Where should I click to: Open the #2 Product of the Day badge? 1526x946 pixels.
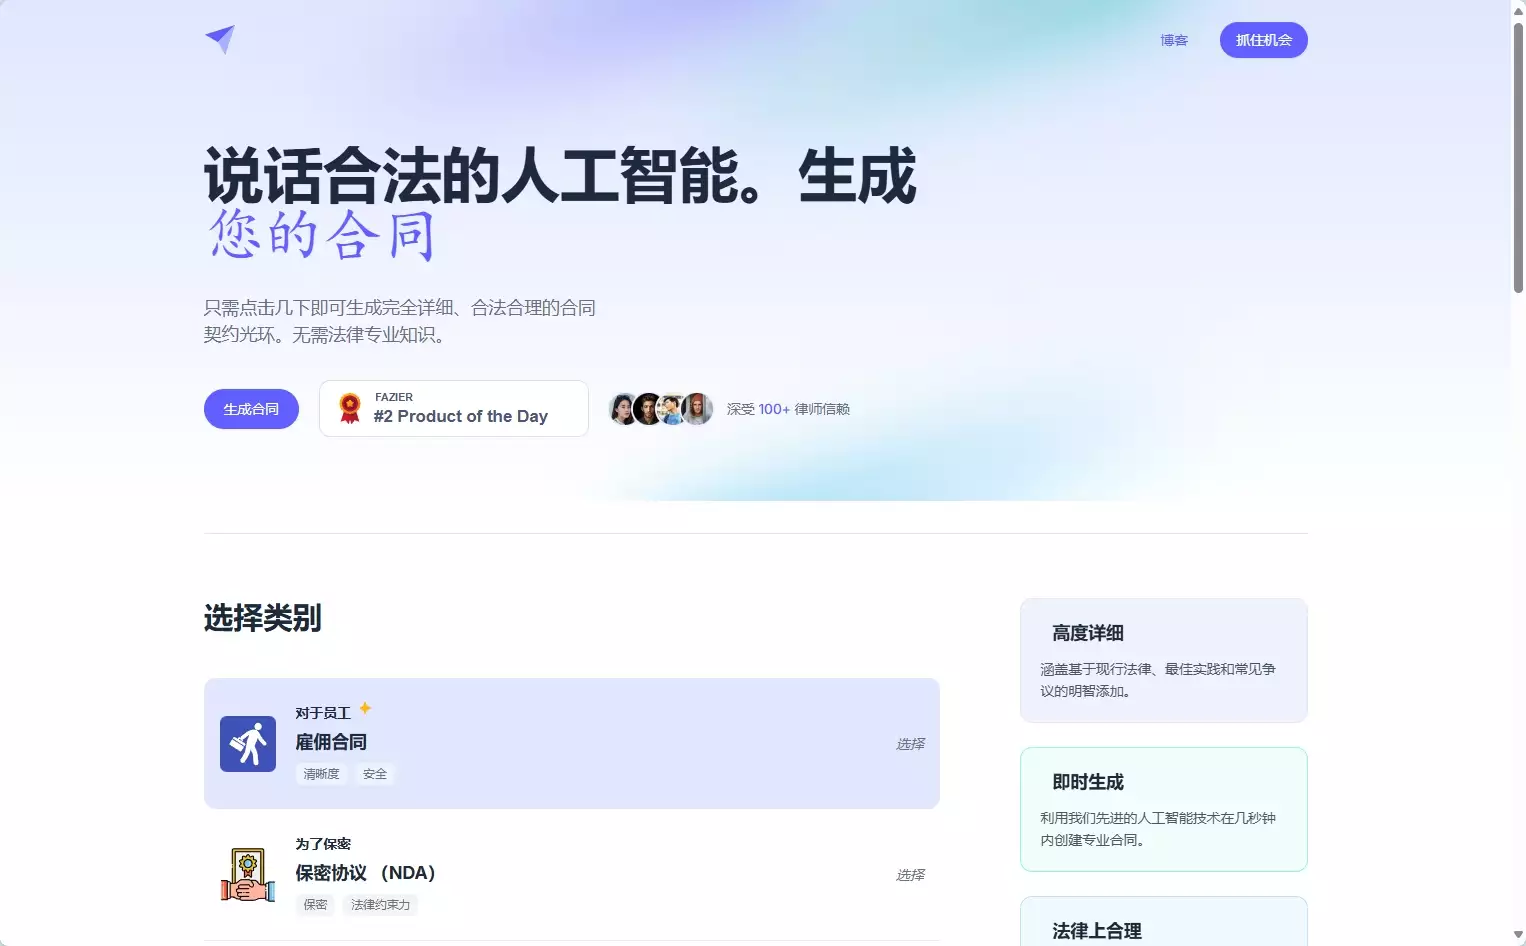[454, 408]
